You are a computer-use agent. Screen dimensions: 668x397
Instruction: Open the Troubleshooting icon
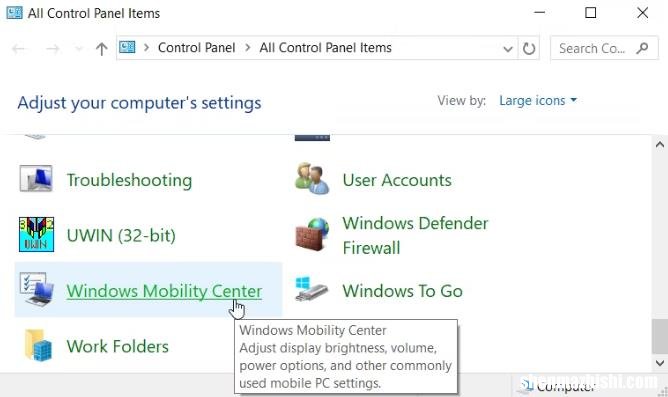click(x=36, y=179)
